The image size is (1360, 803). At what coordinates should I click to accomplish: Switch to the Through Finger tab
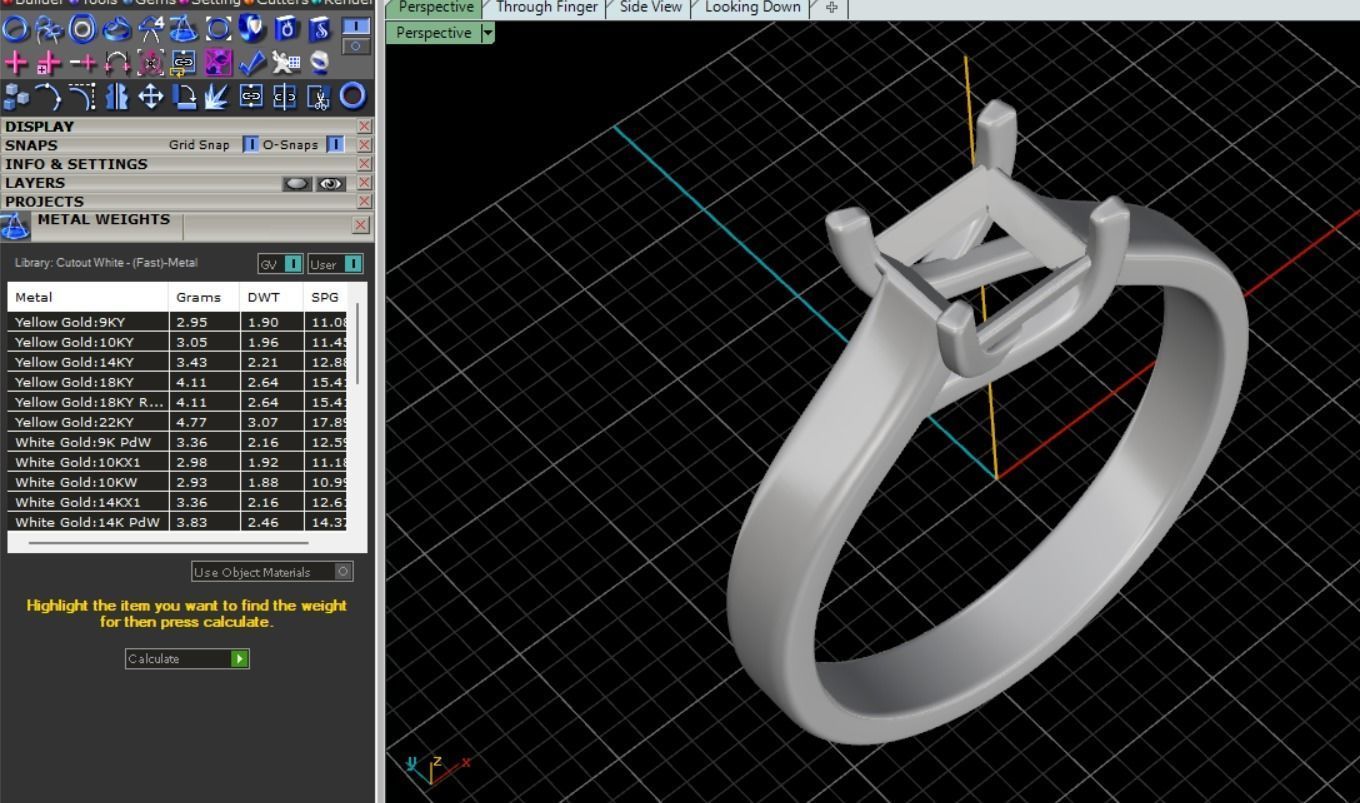point(546,8)
